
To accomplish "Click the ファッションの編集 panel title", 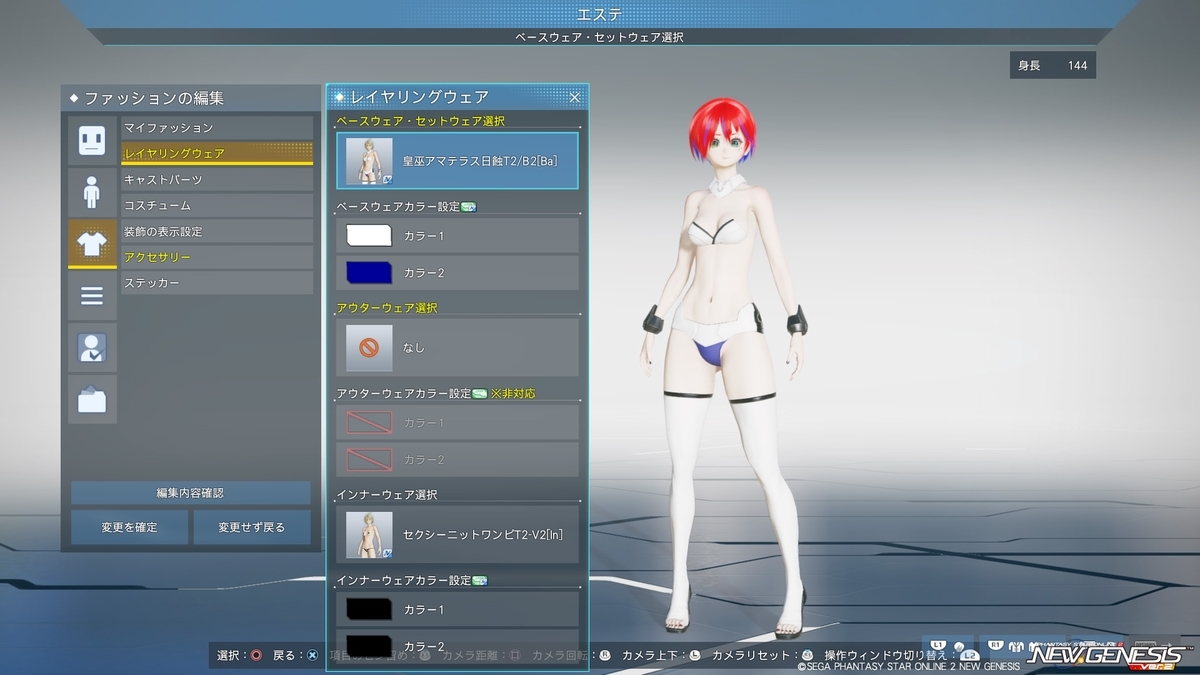I will click(x=153, y=98).
